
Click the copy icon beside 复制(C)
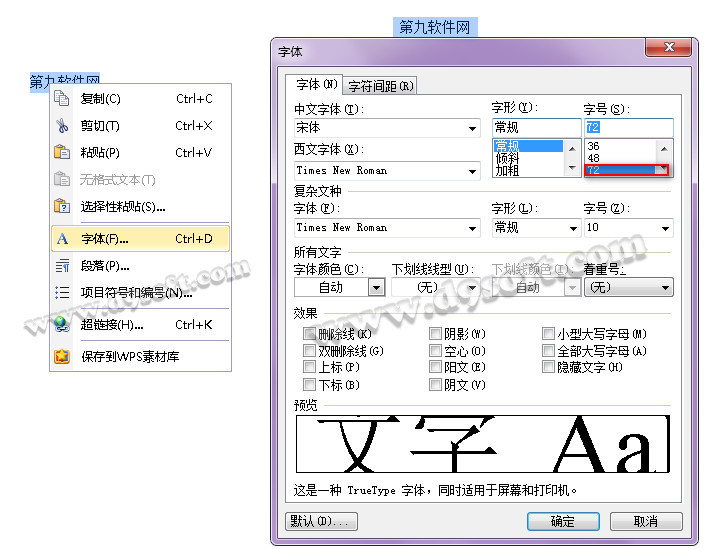[62, 98]
